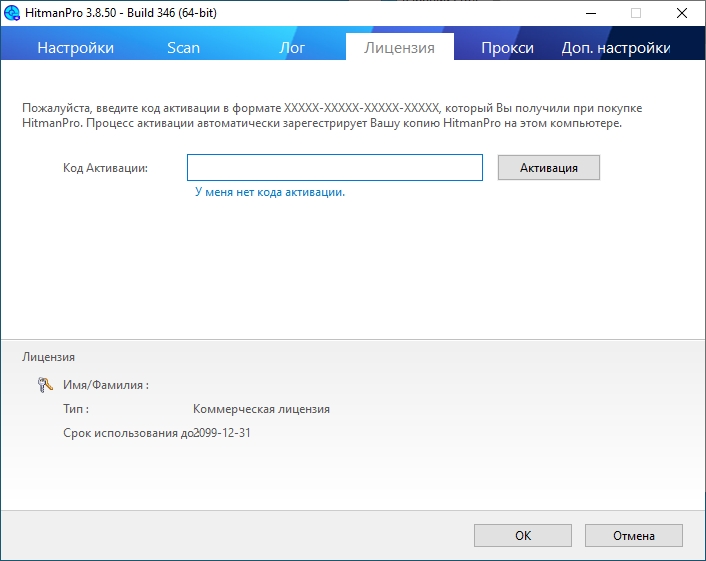Select the Лицензия tab
706x561 pixels.
coord(399,48)
